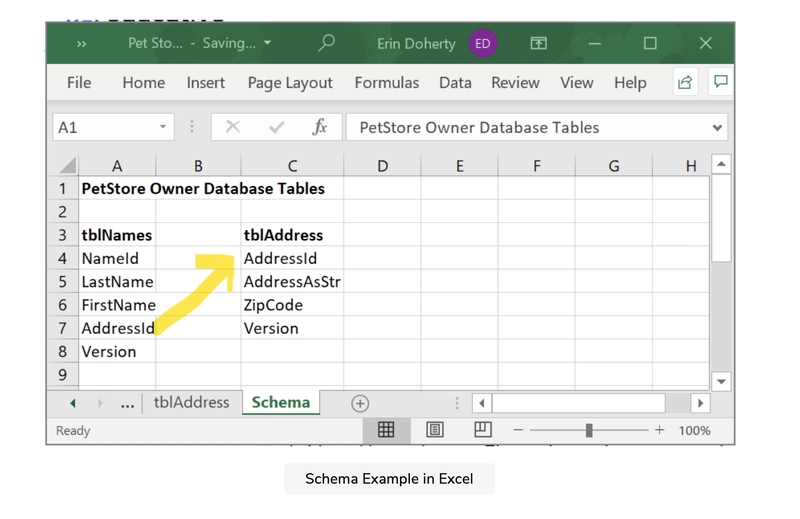Click vertical scrollbar up arrow

coord(721,164)
